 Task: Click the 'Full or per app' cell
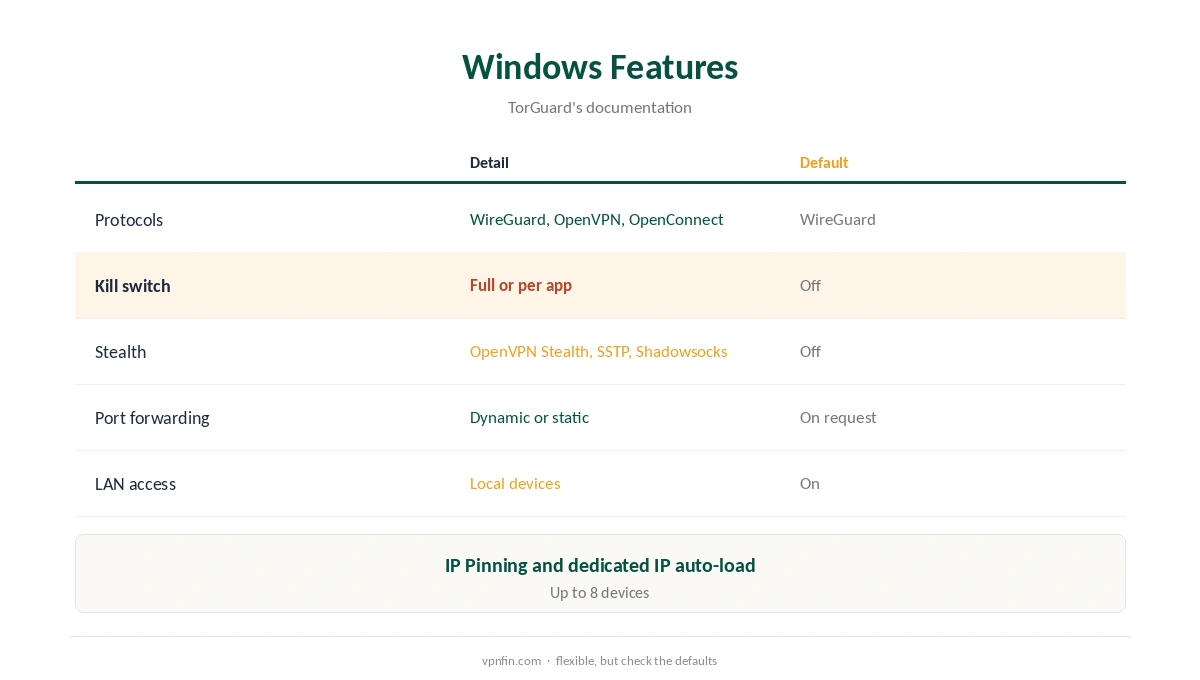(521, 285)
